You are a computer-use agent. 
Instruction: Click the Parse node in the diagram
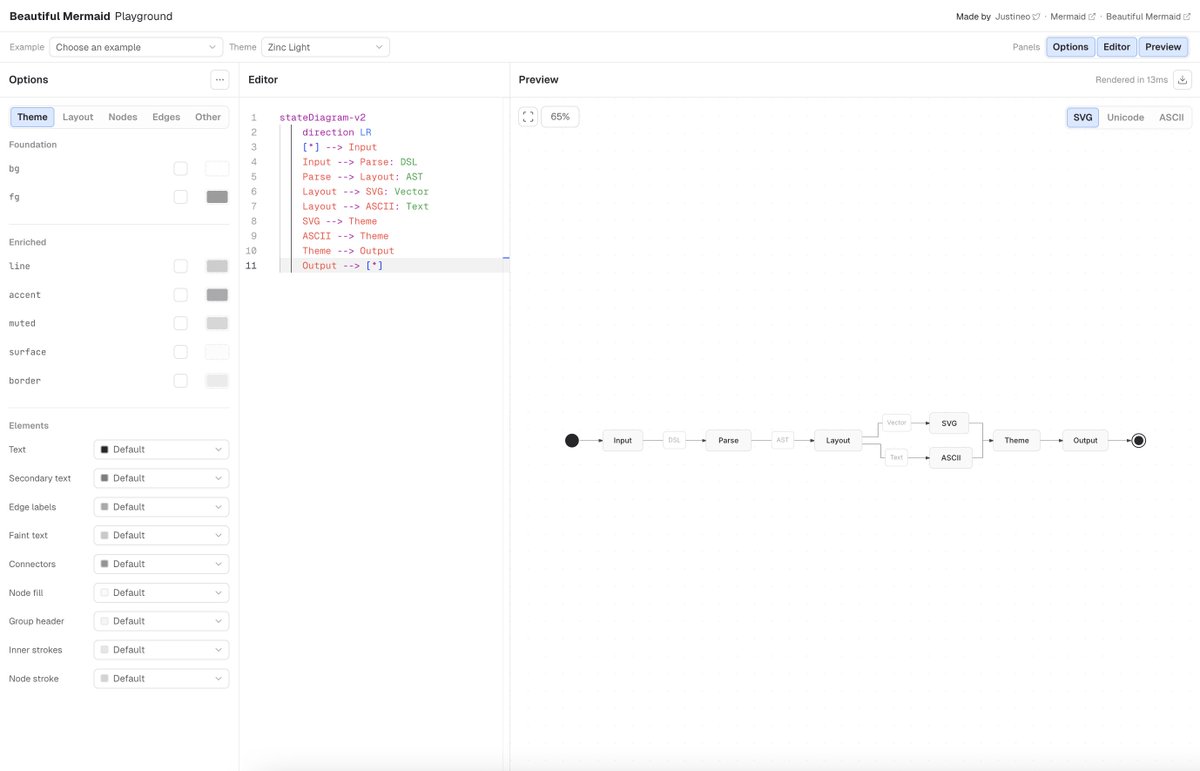click(728, 440)
